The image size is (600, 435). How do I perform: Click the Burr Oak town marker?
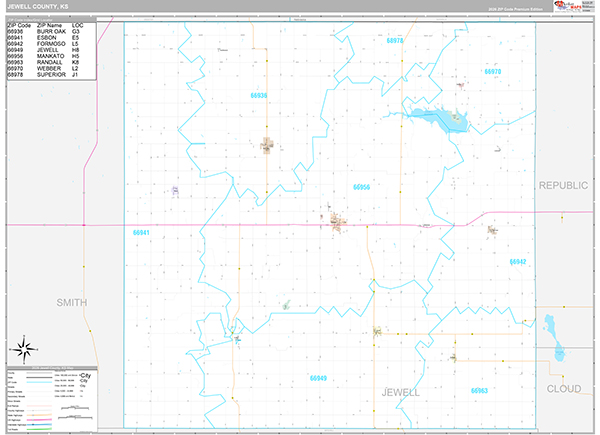(x=267, y=147)
